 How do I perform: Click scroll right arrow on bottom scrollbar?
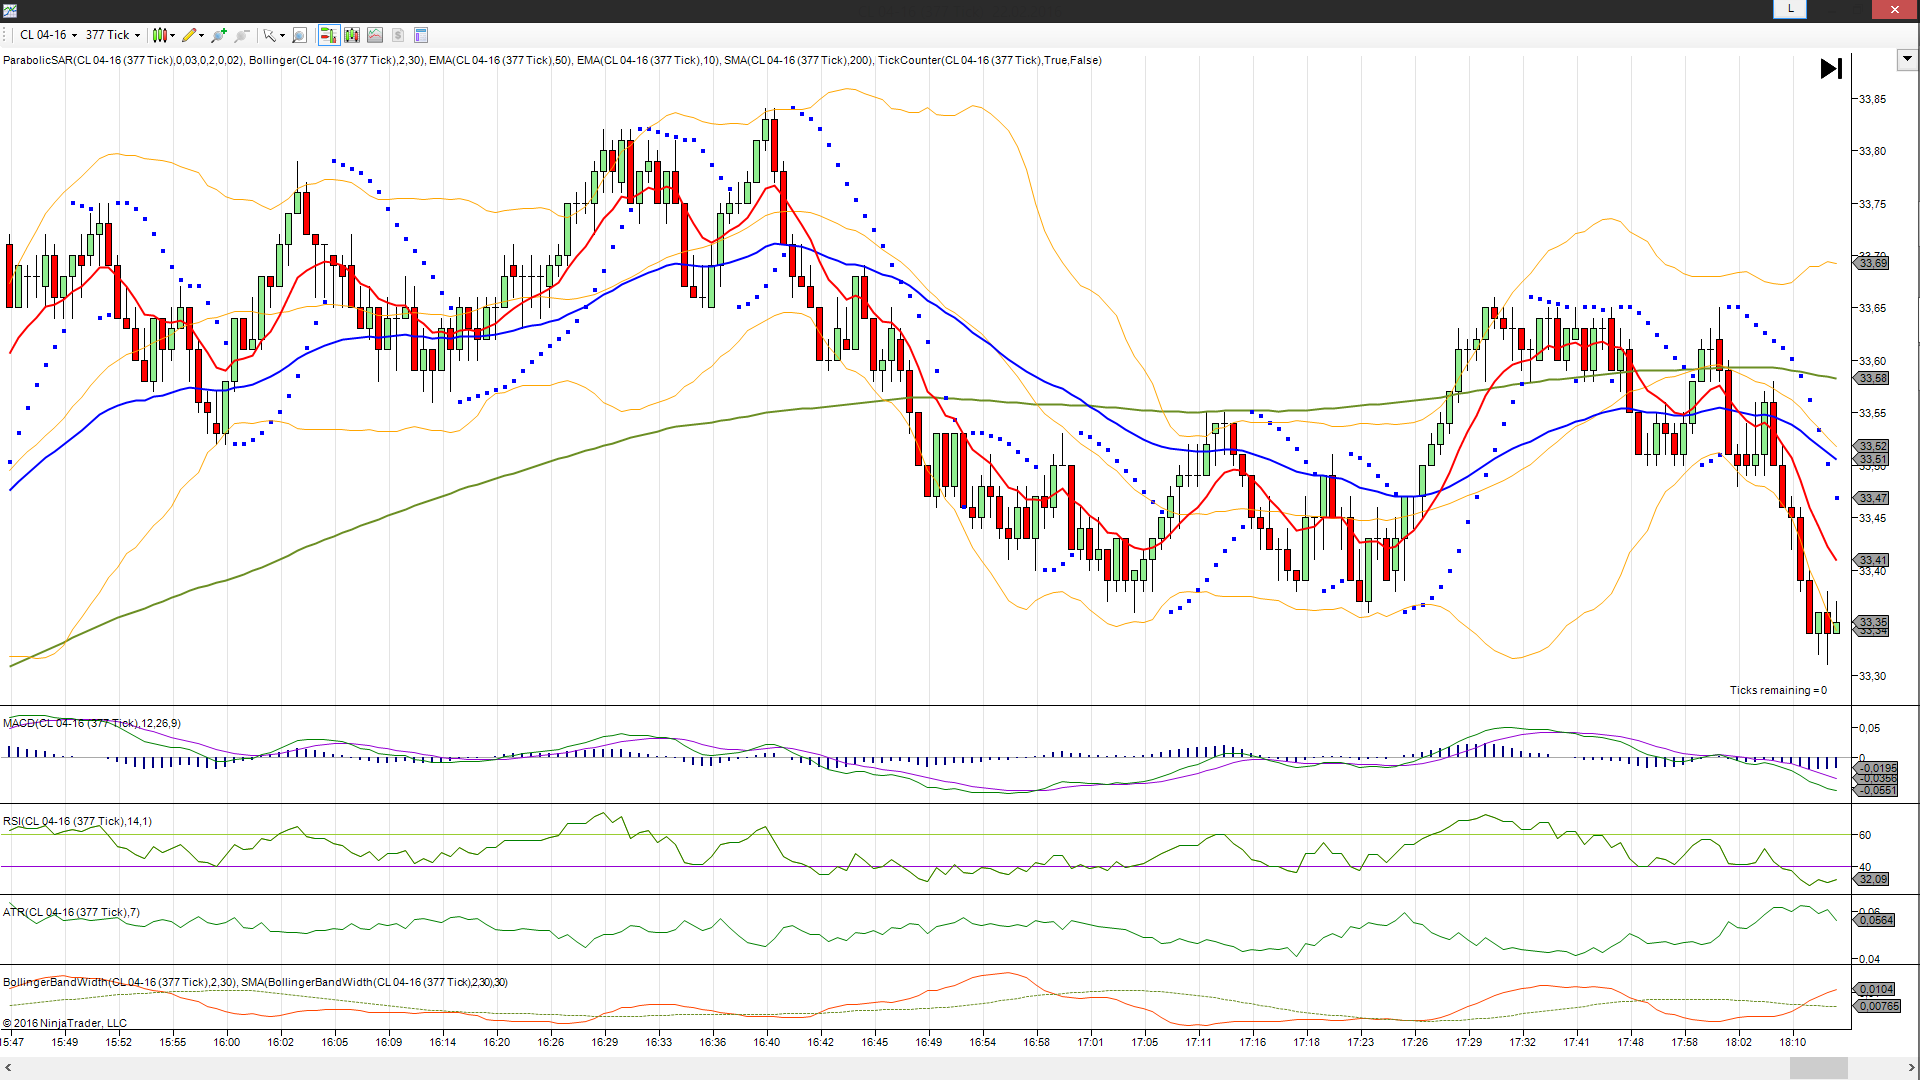(1911, 1068)
